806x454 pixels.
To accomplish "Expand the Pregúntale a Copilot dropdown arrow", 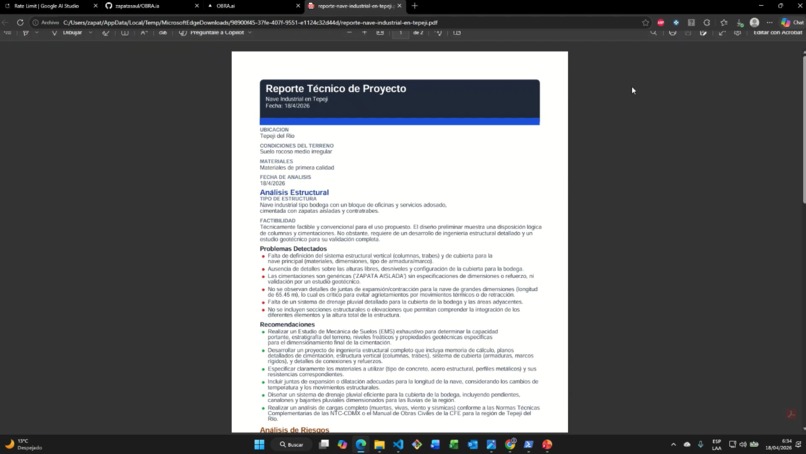I will point(250,32).
